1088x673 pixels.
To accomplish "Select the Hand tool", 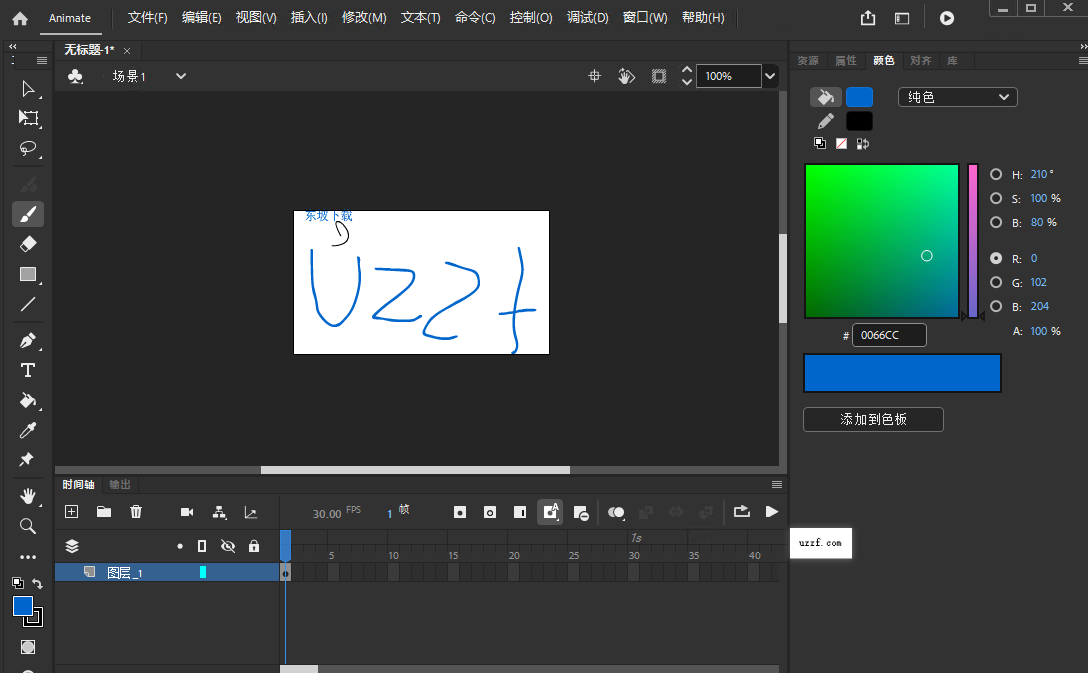I will click(28, 496).
